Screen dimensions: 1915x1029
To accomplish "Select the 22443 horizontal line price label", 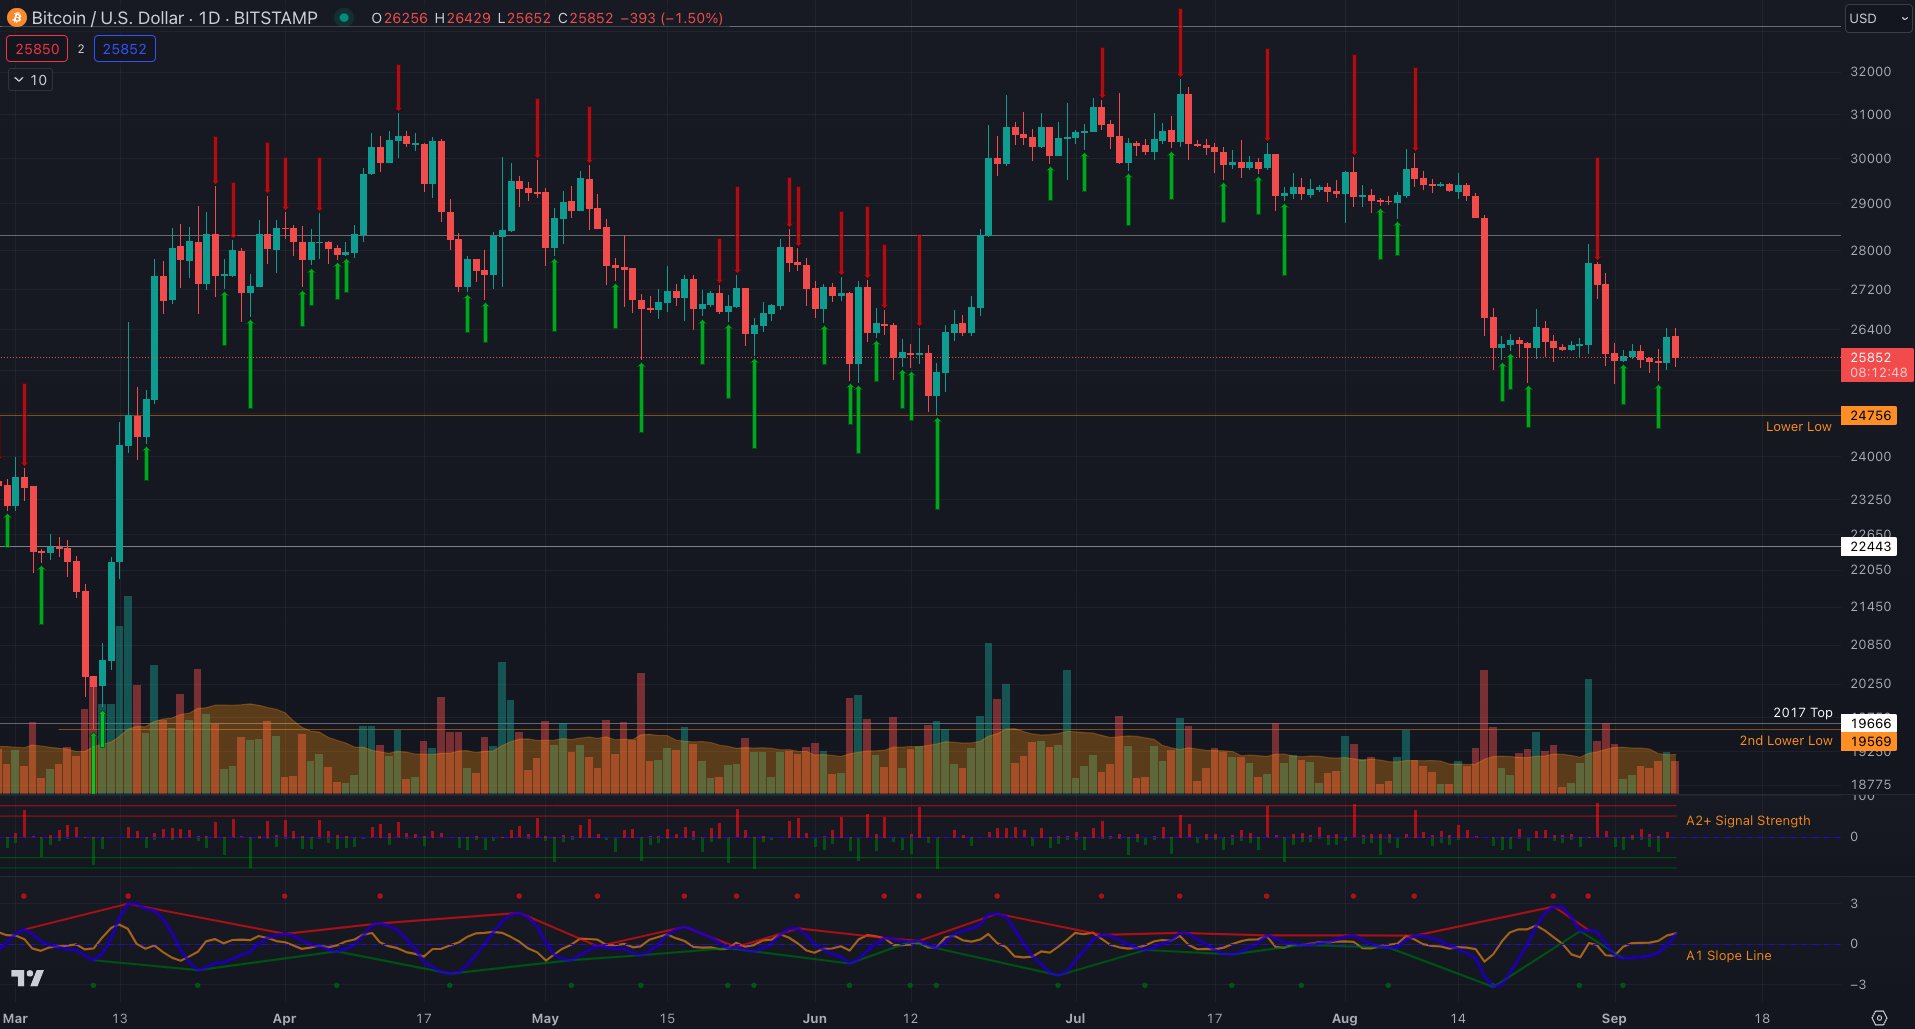I will [x=1870, y=546].
